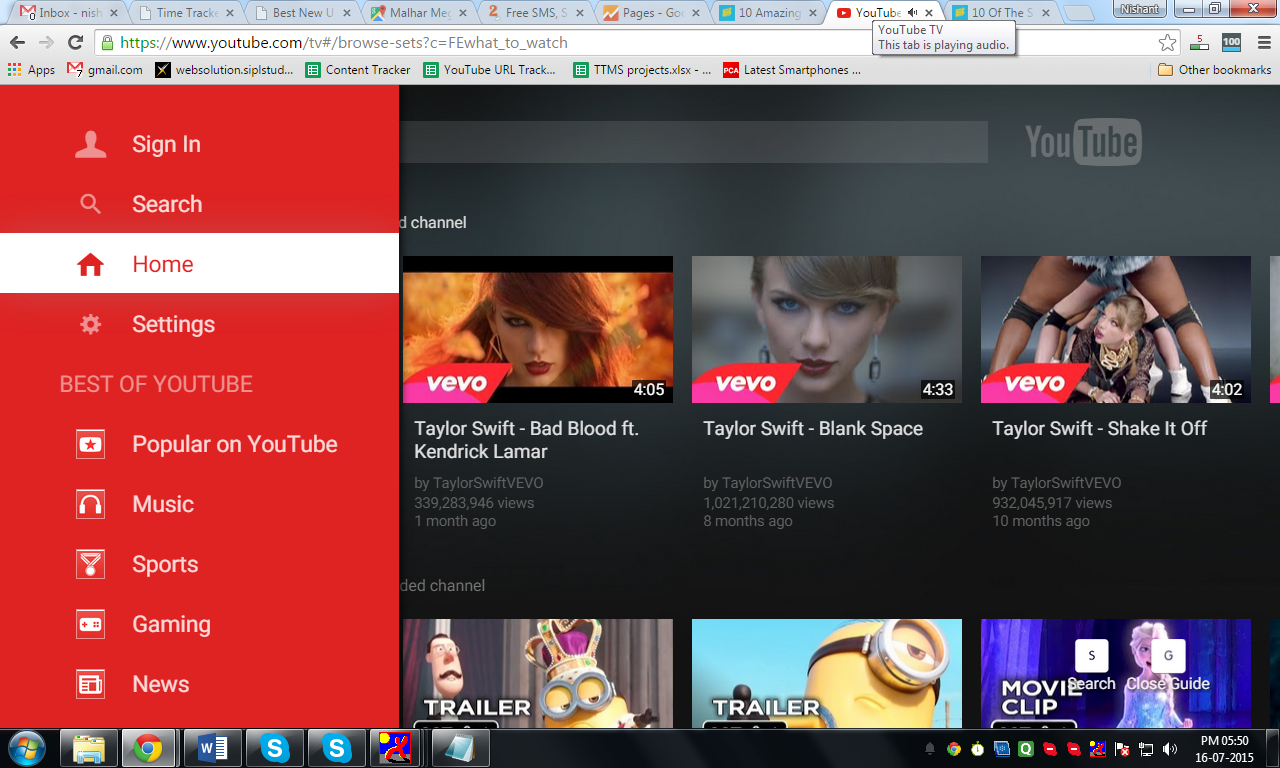Open the crowned Minion trailer thumbnail
This screenshot has height=768, width=1280.
pos(538,673)
